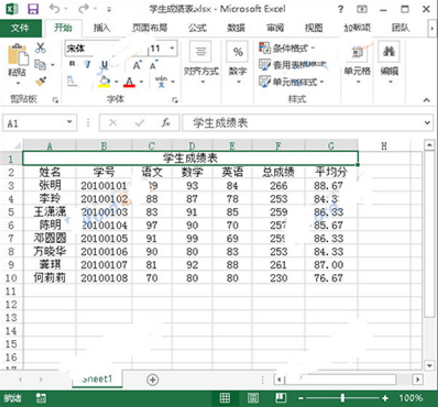Switch to Page Layout view in status bar
This screenshot has width=440, height=407.
click(x=253, y=398)
